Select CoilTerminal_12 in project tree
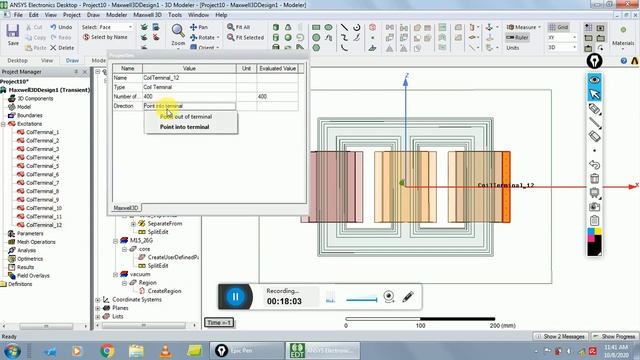640x360 pixels. (44, 225)
